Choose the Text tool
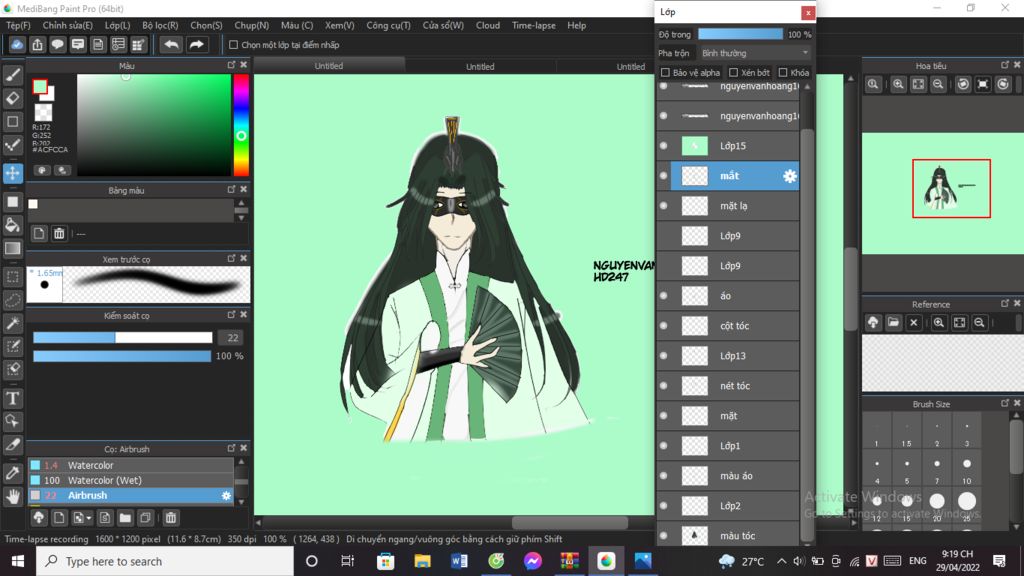This screenshot has width=1024, height=576. point(12,398)
